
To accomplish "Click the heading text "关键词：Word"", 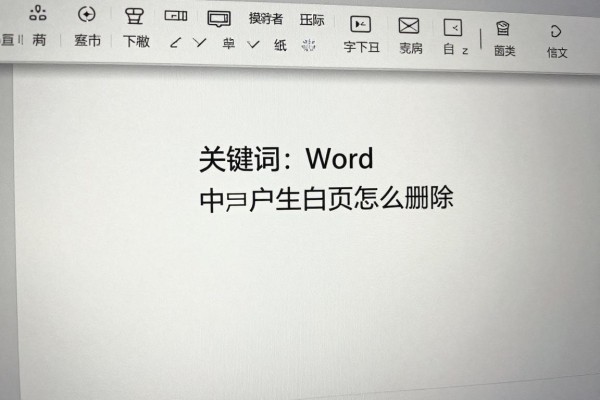I will click(x=286, y=158).
